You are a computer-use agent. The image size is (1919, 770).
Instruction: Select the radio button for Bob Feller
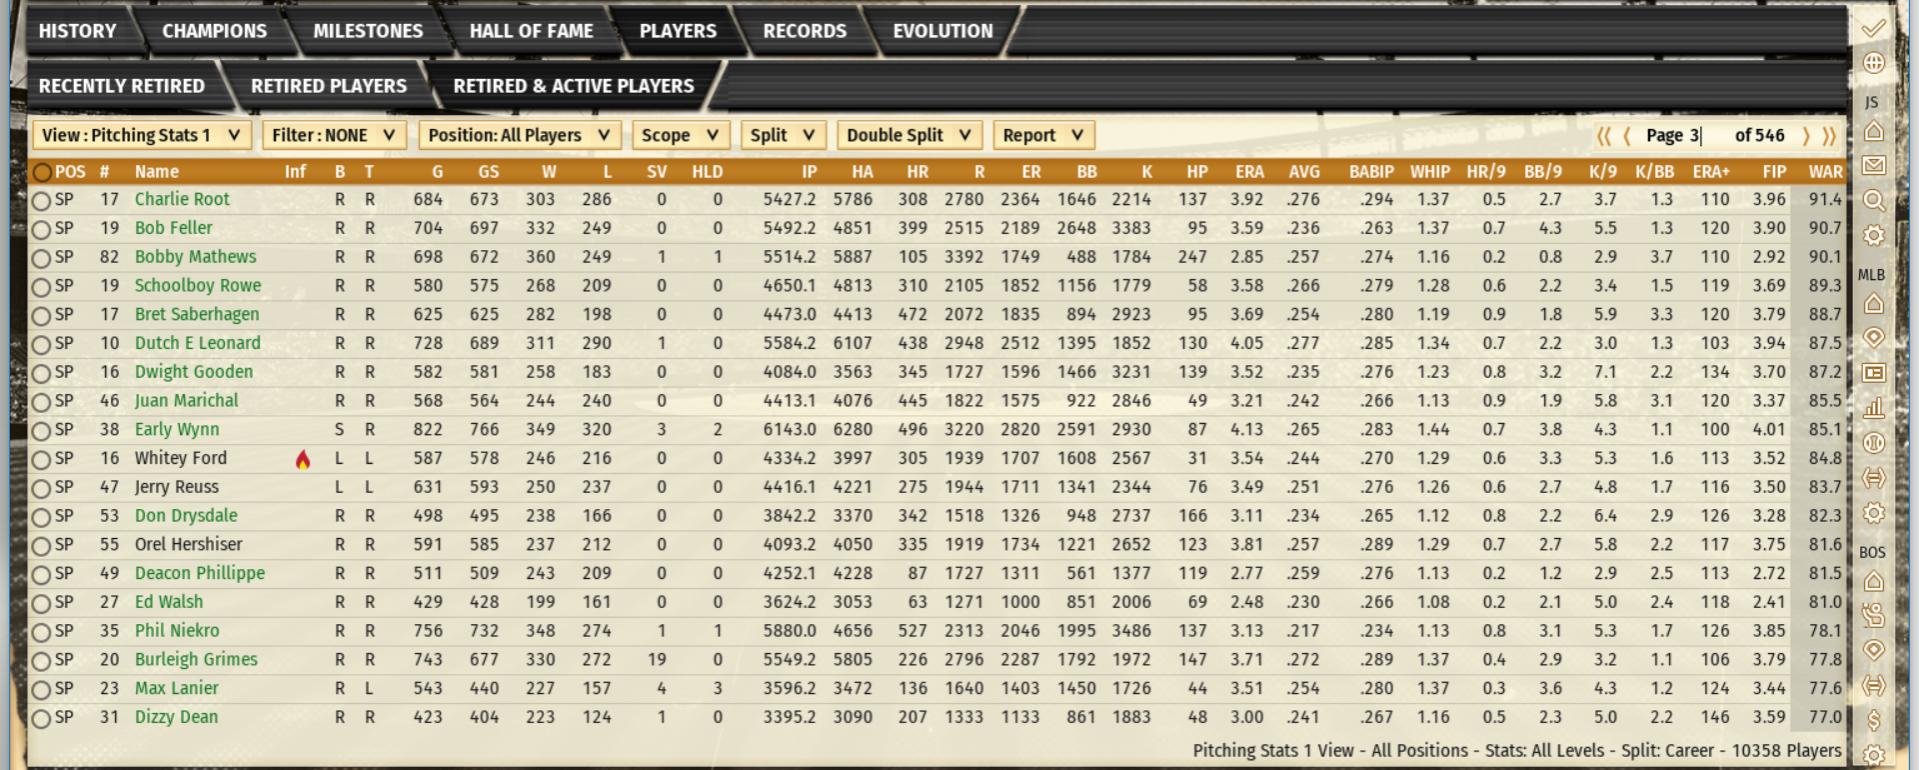tap(41, 230)
